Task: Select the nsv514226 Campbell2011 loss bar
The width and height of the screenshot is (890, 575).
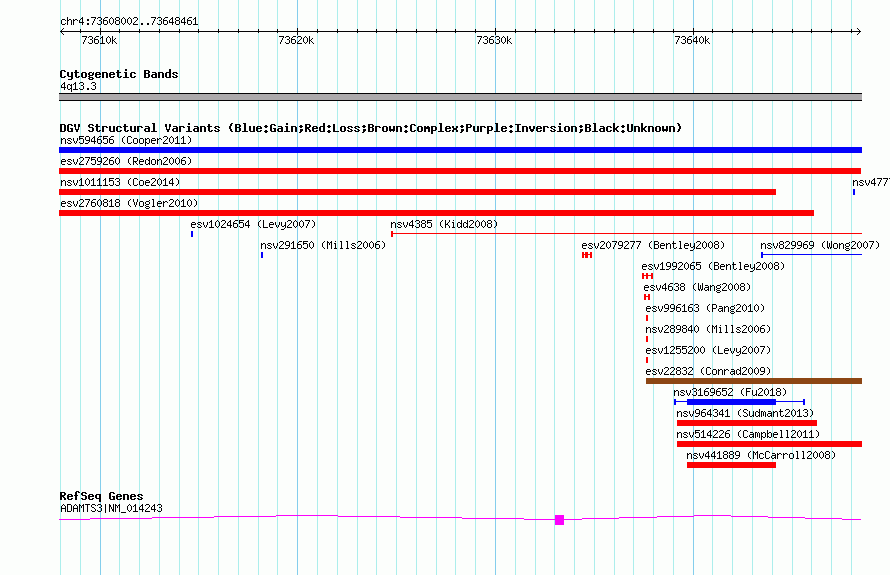Action: [x=770, y=444]
